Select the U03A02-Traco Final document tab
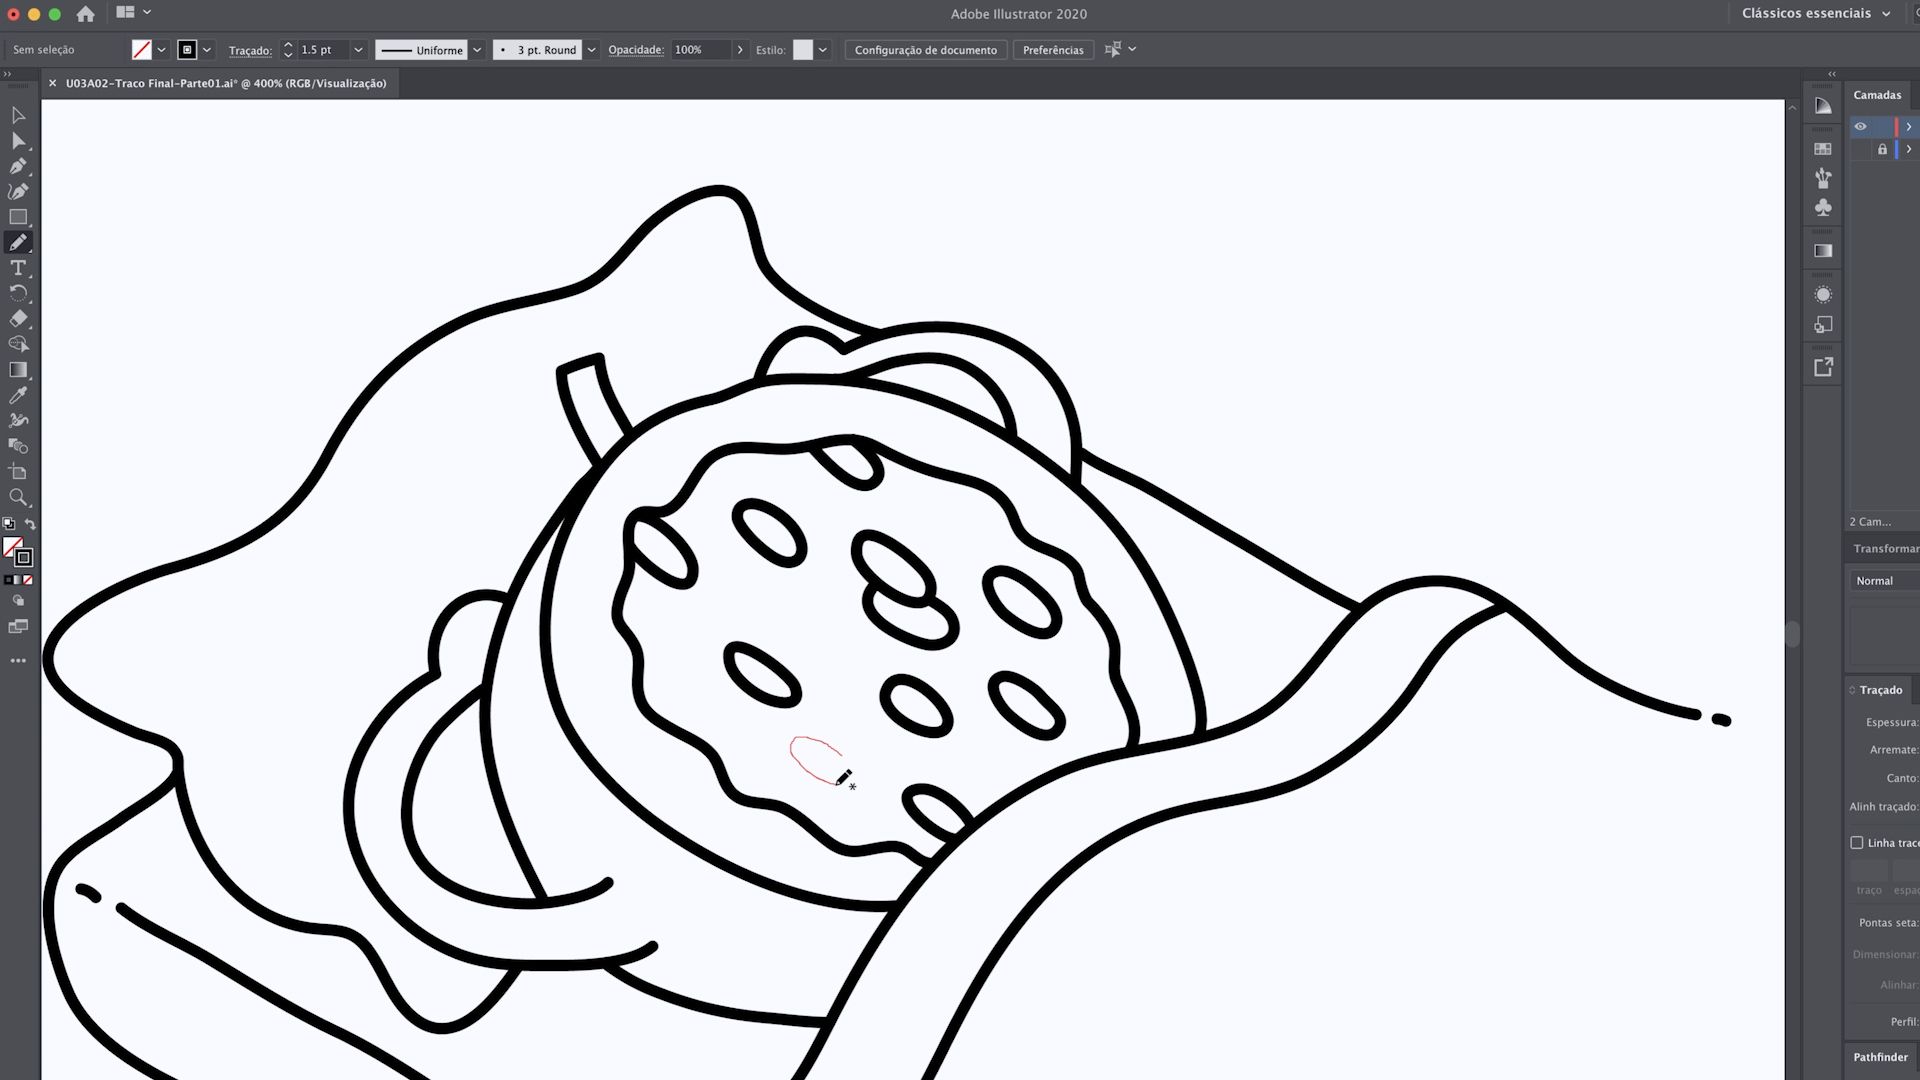The image size is (1920, 1080). click(x=226, y=84)
